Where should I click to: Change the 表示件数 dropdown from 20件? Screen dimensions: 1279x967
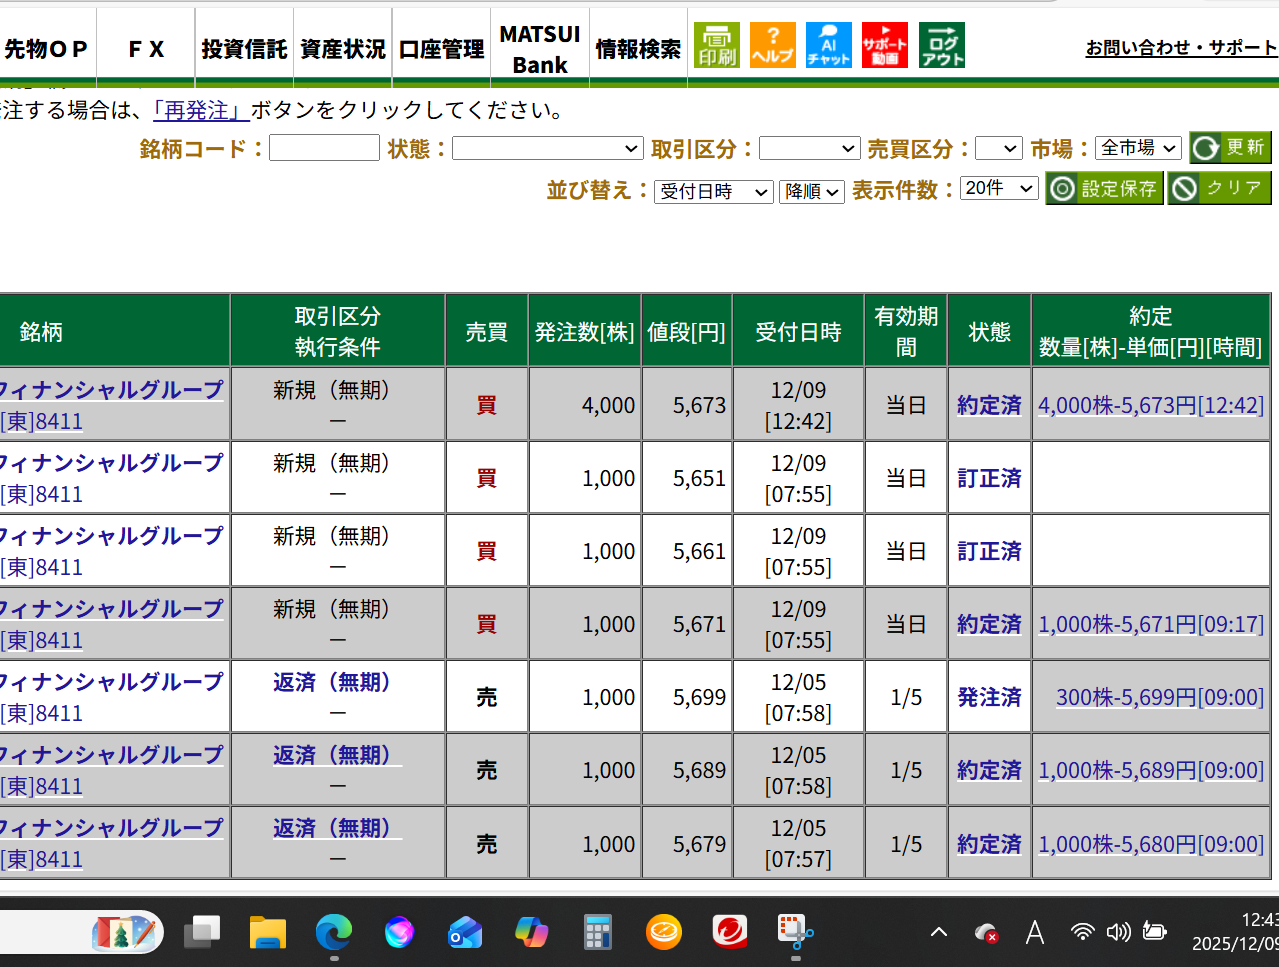click(997, 190)
